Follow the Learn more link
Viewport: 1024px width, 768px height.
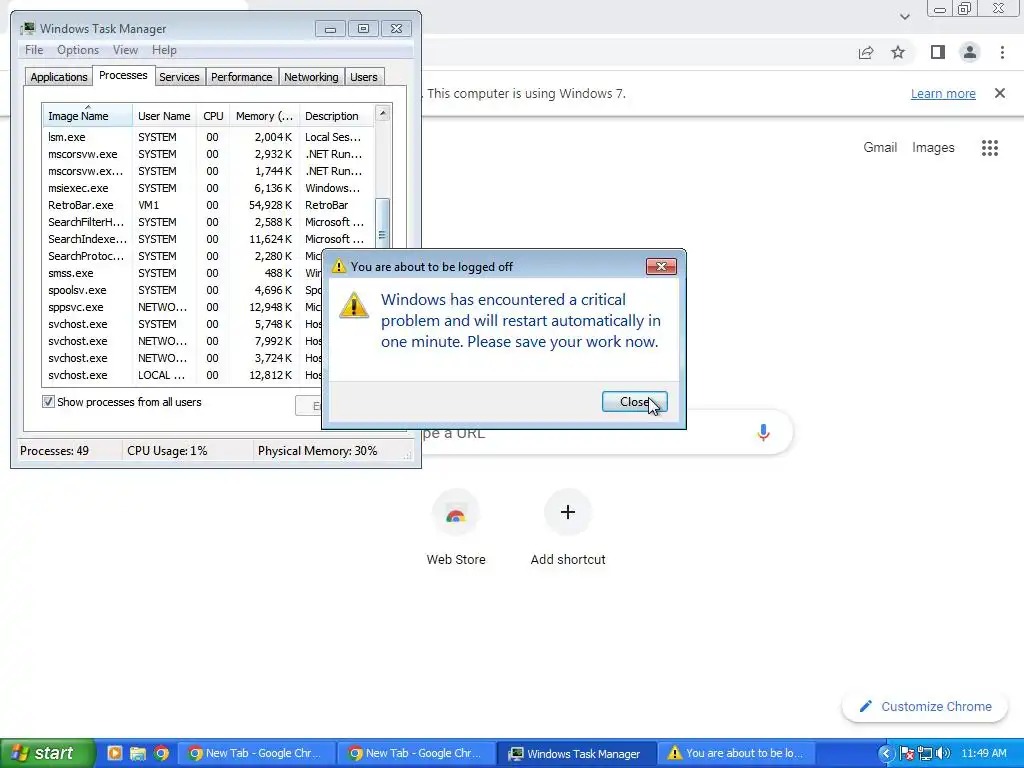click(943, 93)
